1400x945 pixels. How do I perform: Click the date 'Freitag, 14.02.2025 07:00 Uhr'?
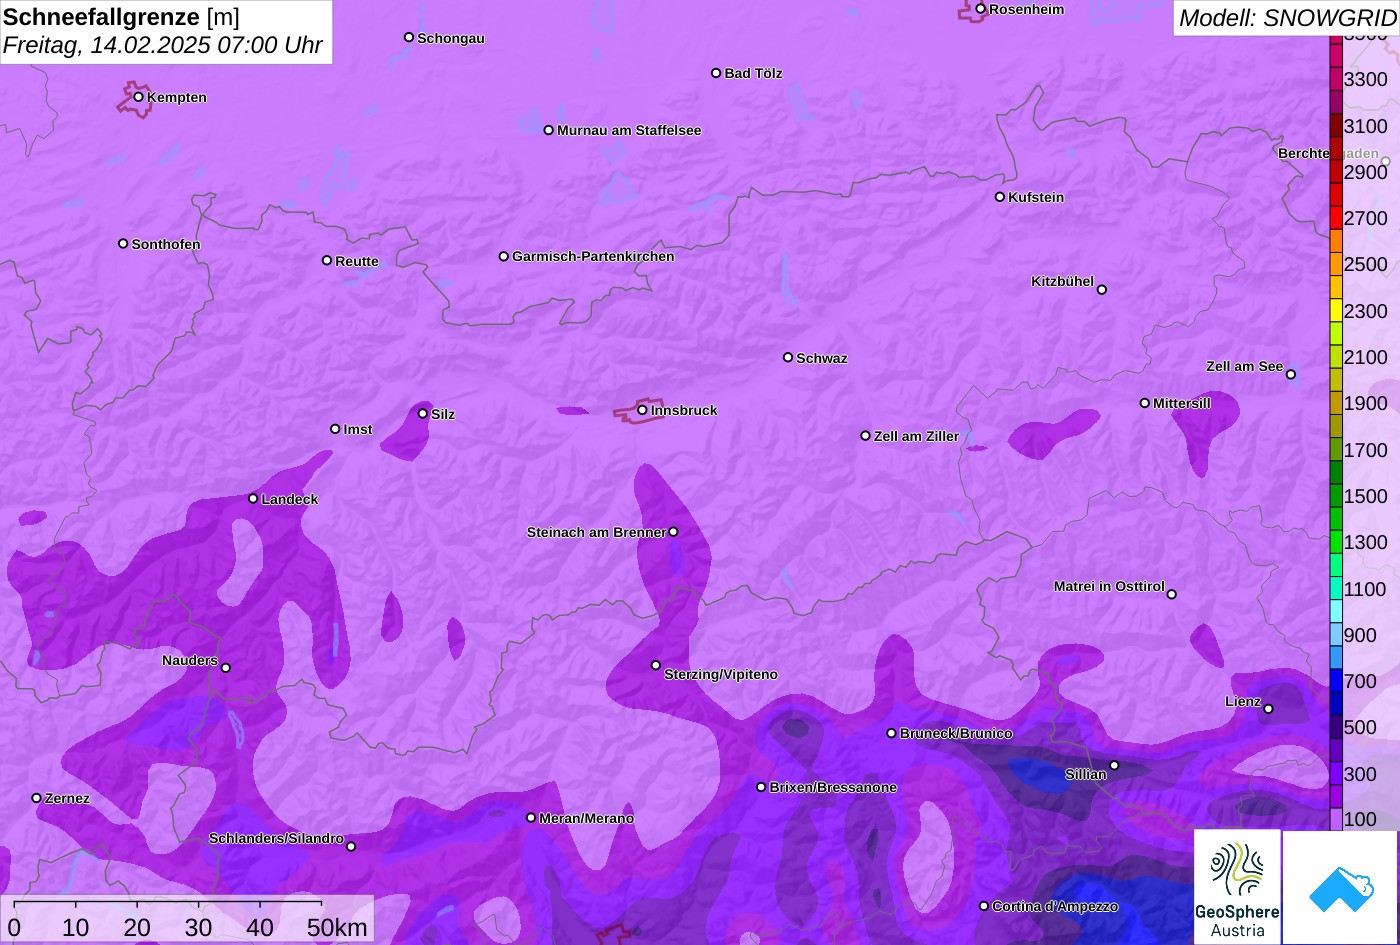(x=163, y=46)
